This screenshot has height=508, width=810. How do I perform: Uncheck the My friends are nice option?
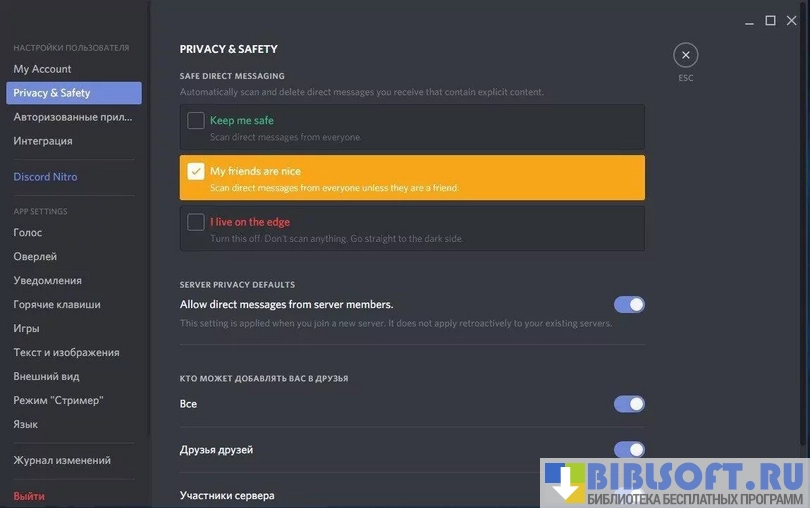click(196, 171)
